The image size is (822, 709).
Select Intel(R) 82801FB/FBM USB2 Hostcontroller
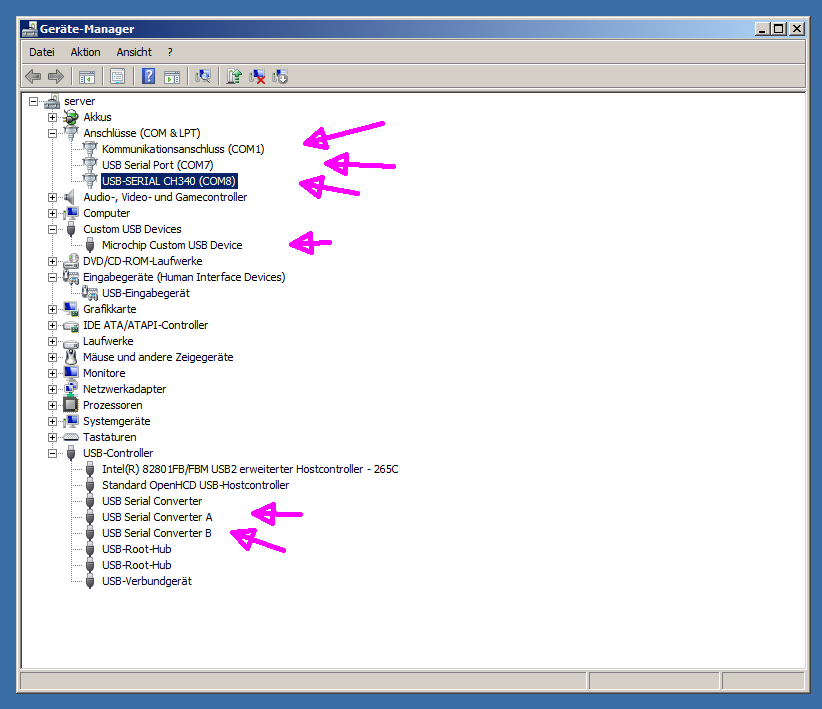(x=250, y=469)
